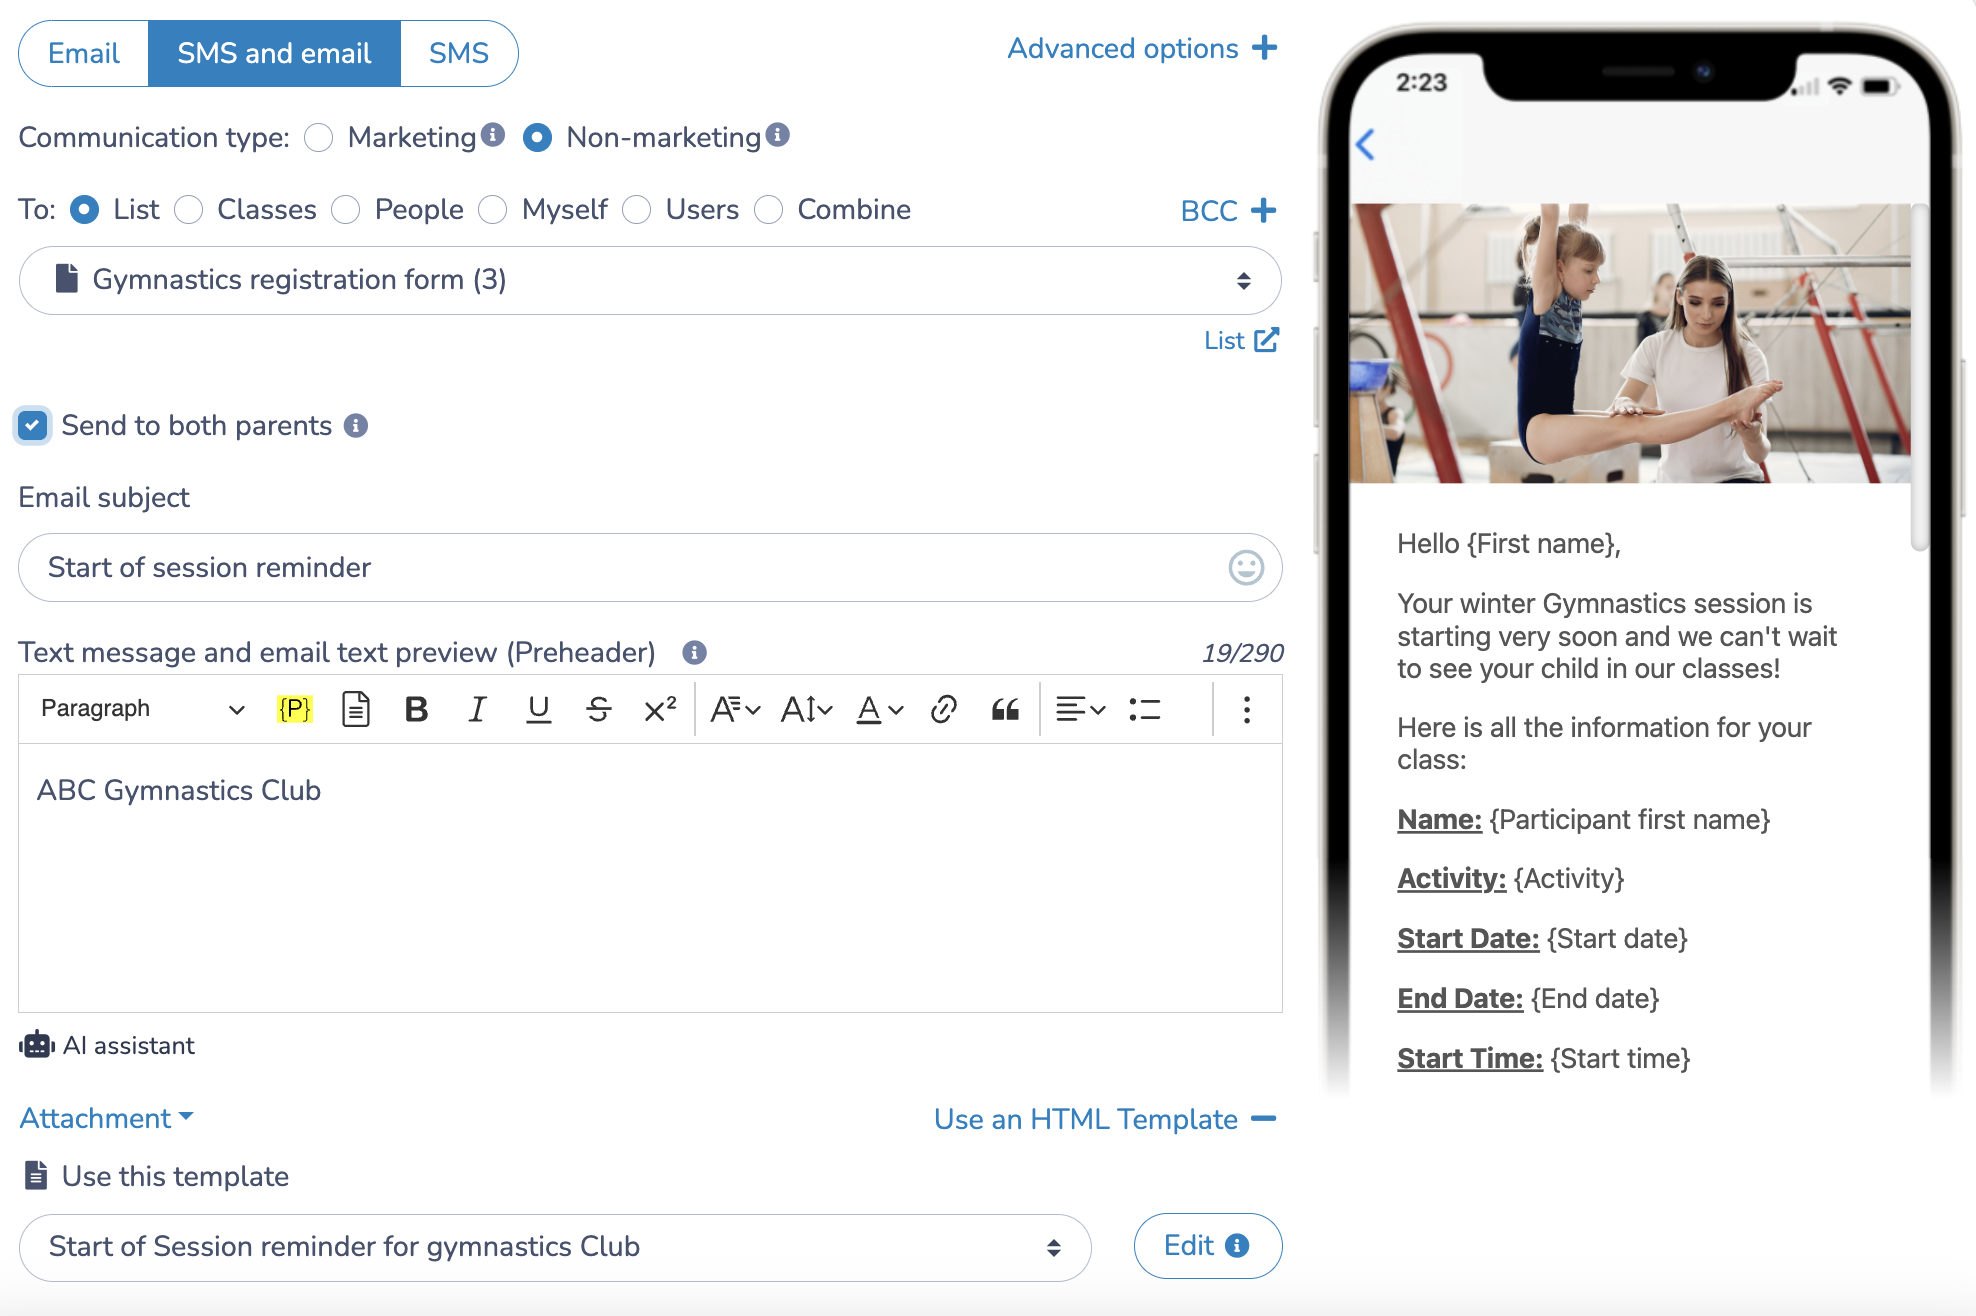
Task: Select the Marketing radio button
Action: coord(319,137)
